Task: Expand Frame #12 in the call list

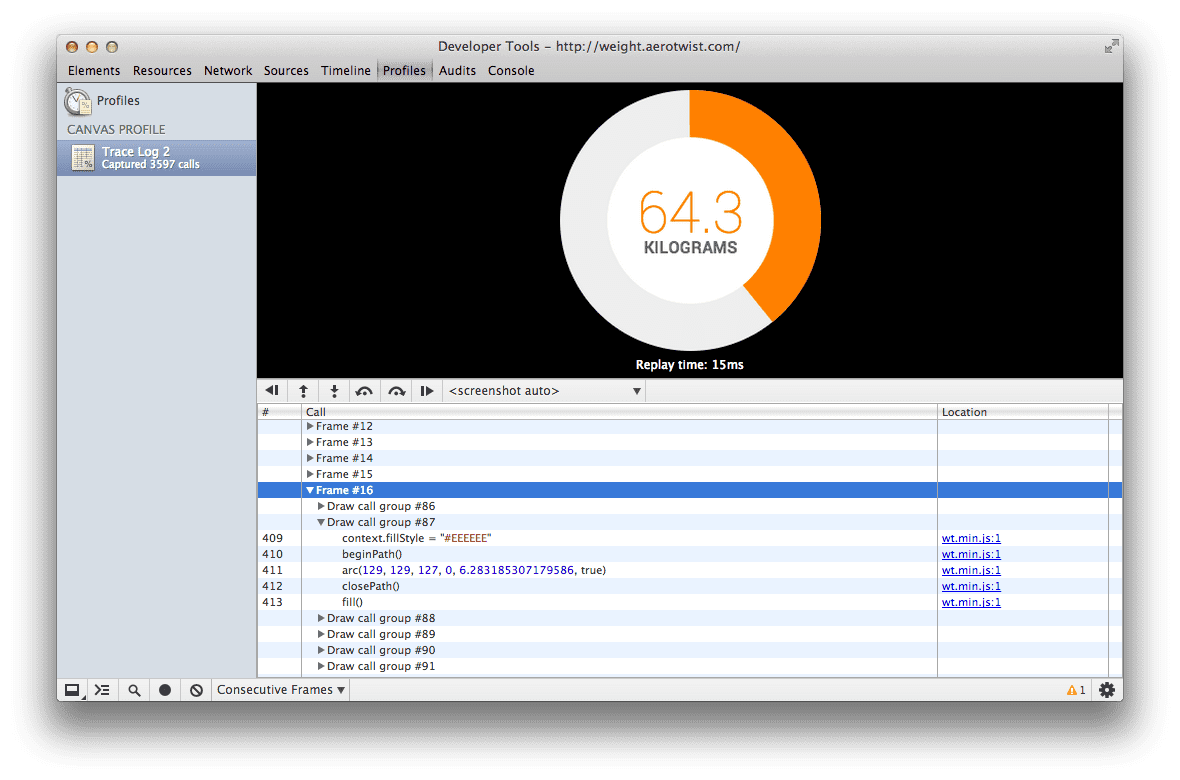Action: pyautogui.click(x=310, y=425)
